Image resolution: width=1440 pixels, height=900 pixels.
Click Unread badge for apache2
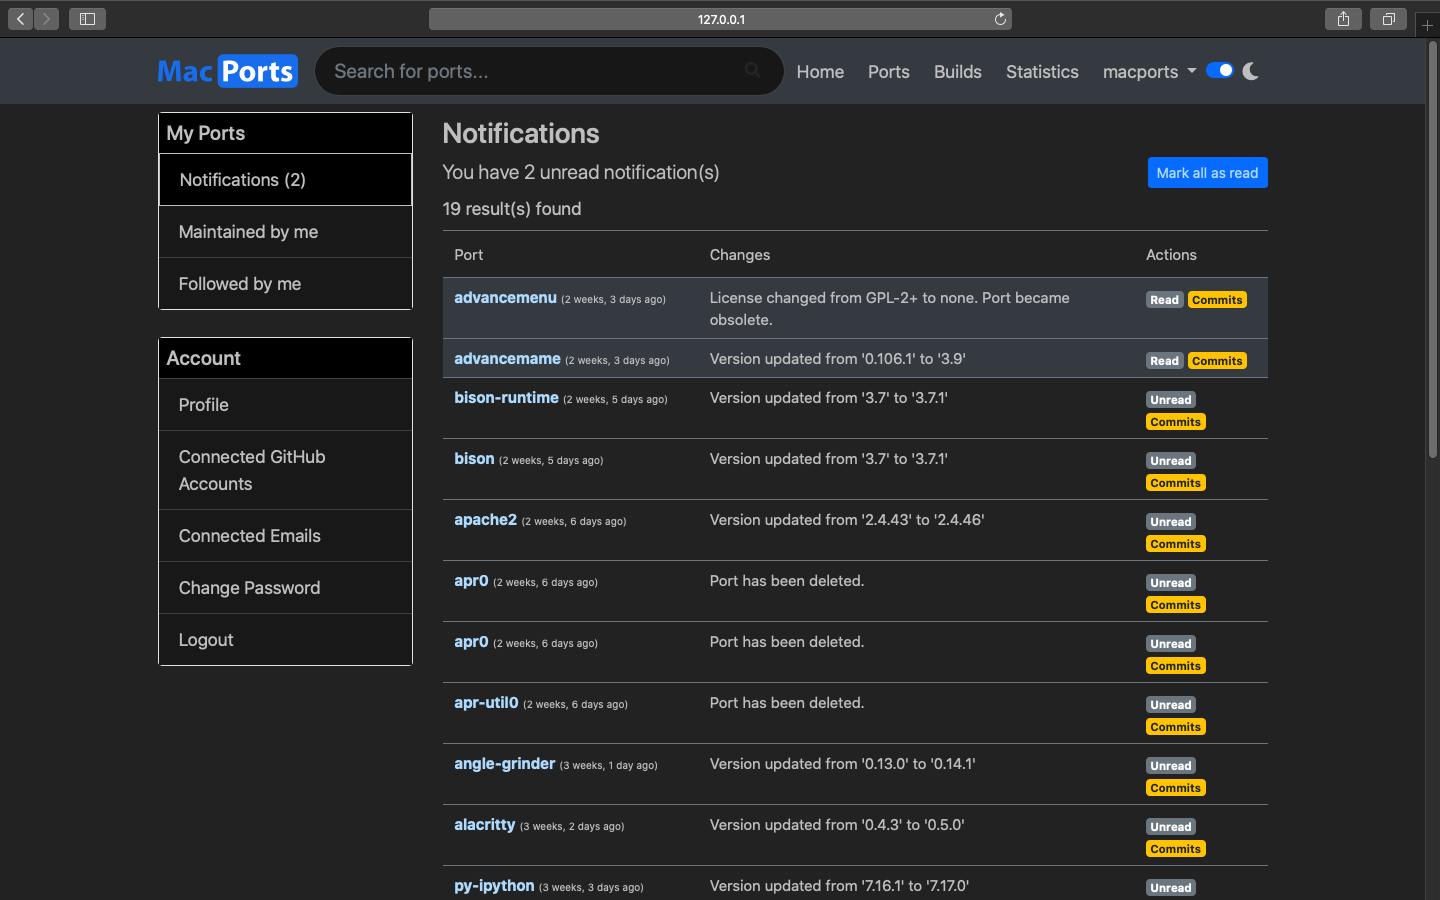point(1171,522)
